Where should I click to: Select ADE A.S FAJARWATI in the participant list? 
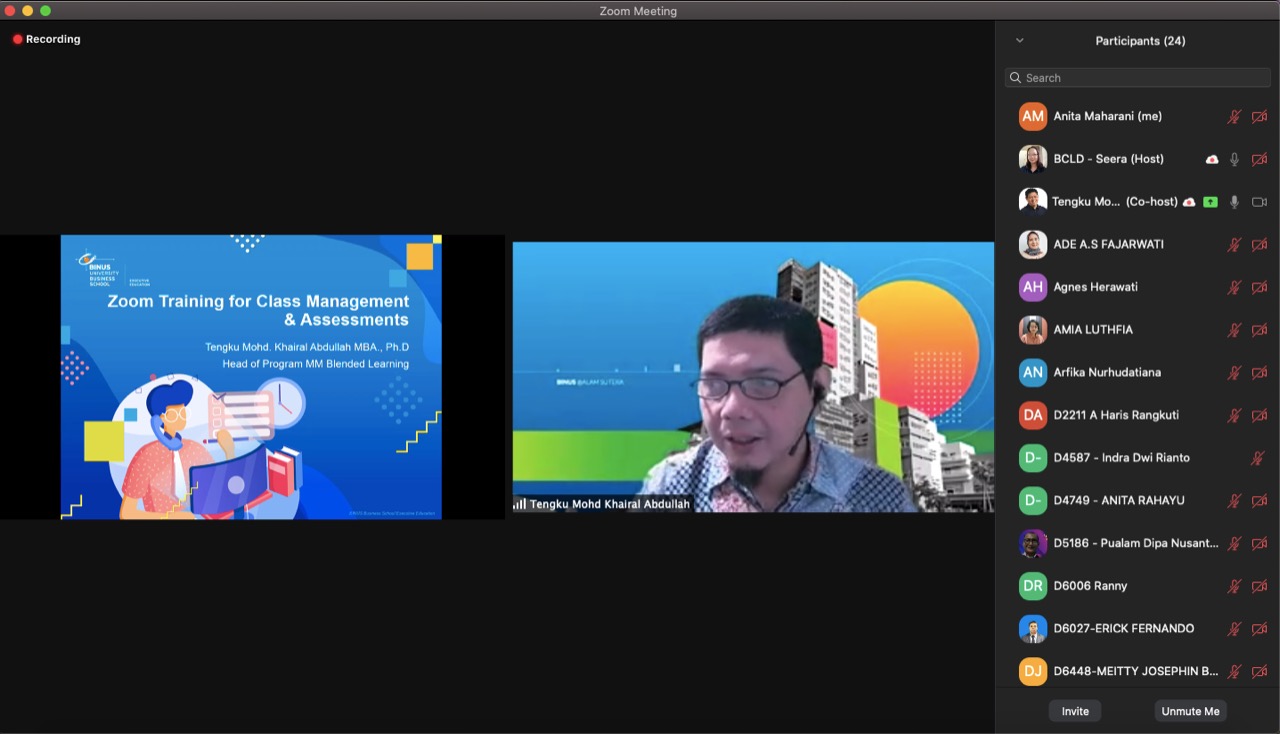point(1108,244)
